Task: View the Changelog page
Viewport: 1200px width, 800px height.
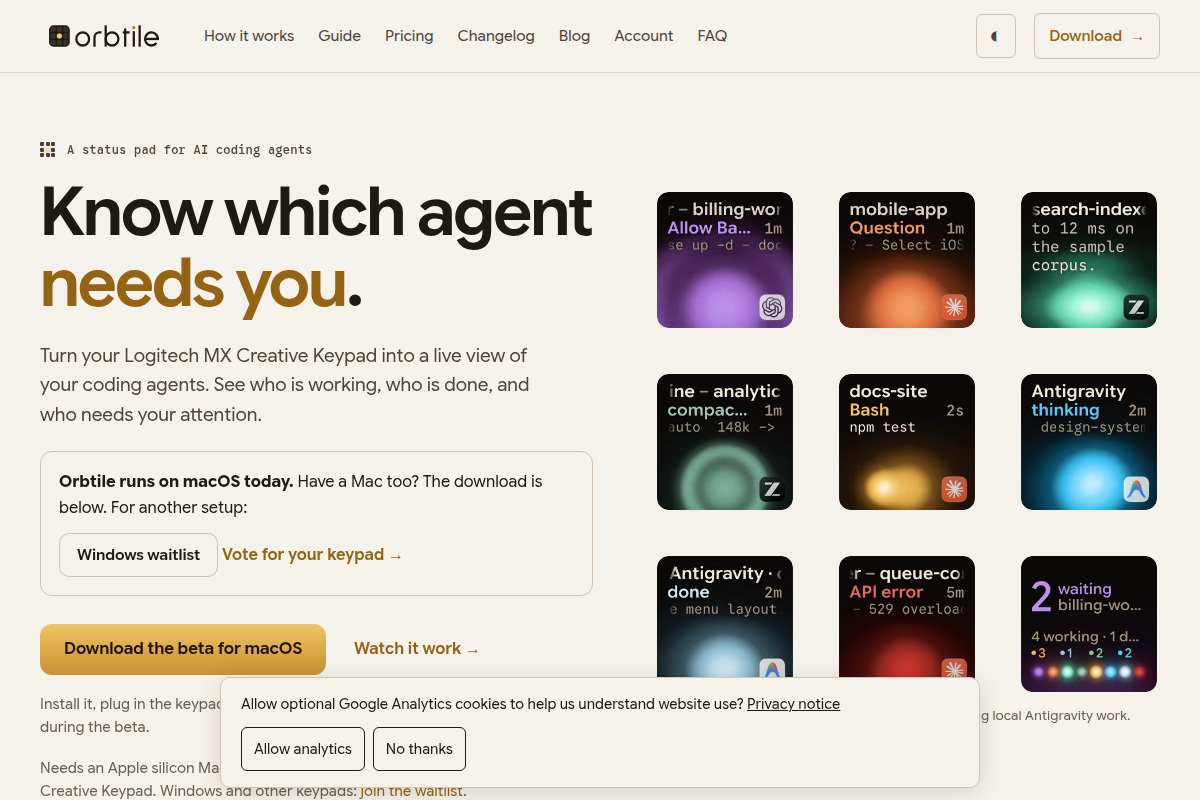Action: (x=496, y=36)
